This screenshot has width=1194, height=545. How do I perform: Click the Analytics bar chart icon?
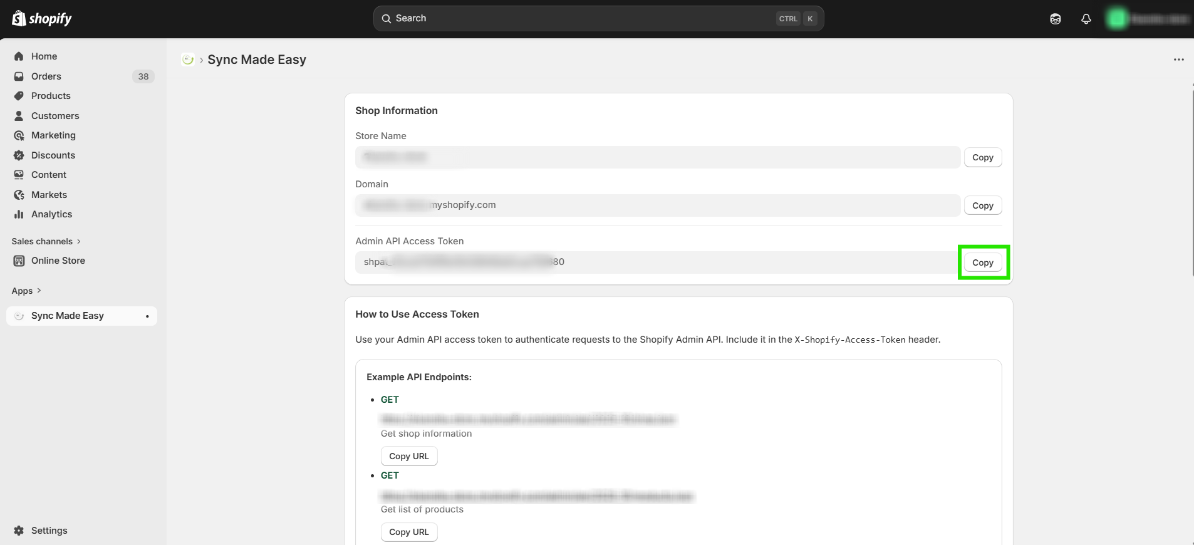pyautogui.click(x=19, y=214)
